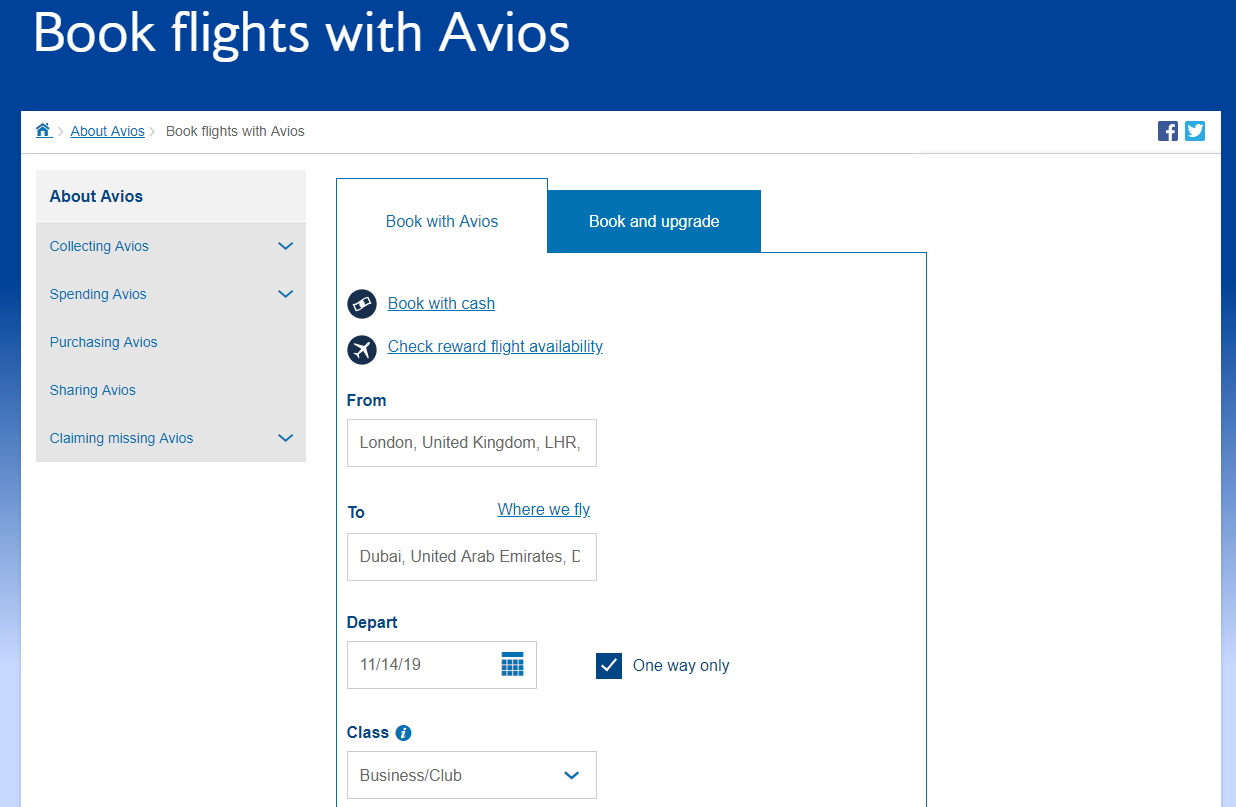Image resolution: width=1236 pixels, height=807 pixels.
Task: Open the Class dropdown showing Business/Club
Action: coord(472,775)
